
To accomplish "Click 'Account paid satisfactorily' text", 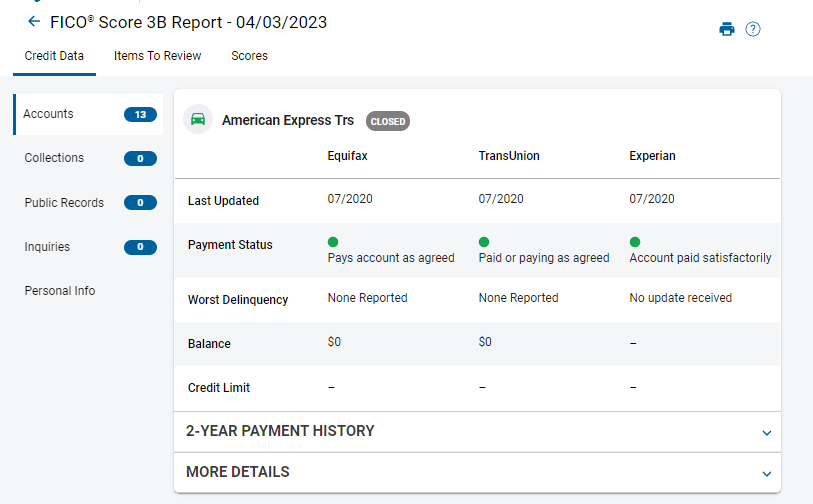I will [x=700, y=258].
